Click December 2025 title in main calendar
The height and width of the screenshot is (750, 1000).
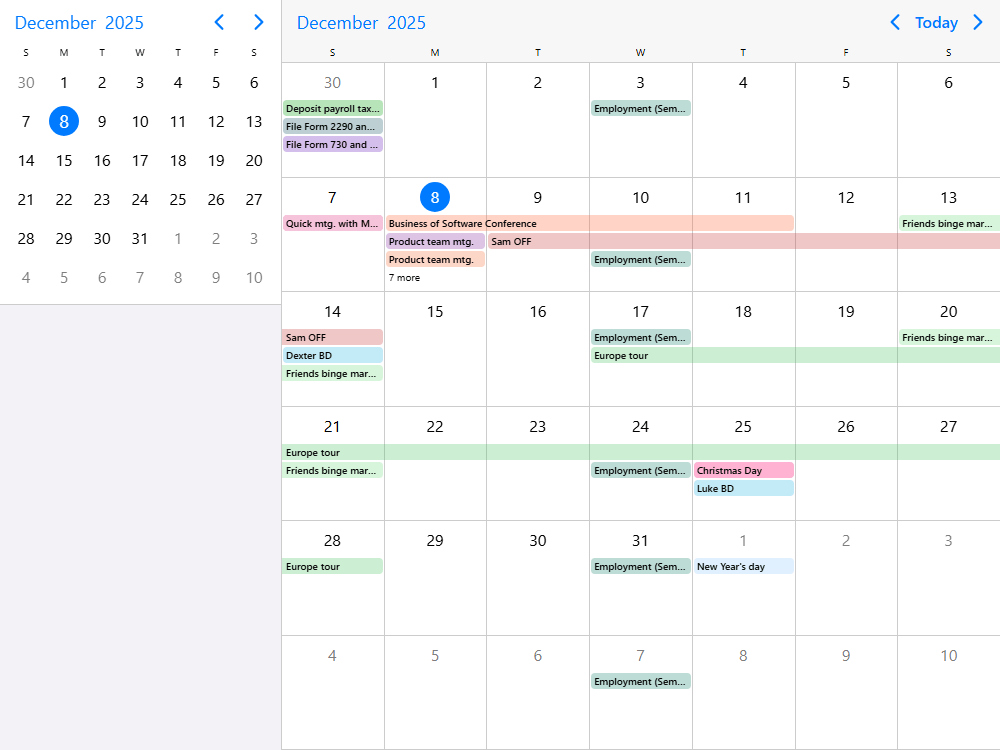(x=361, y=22)
